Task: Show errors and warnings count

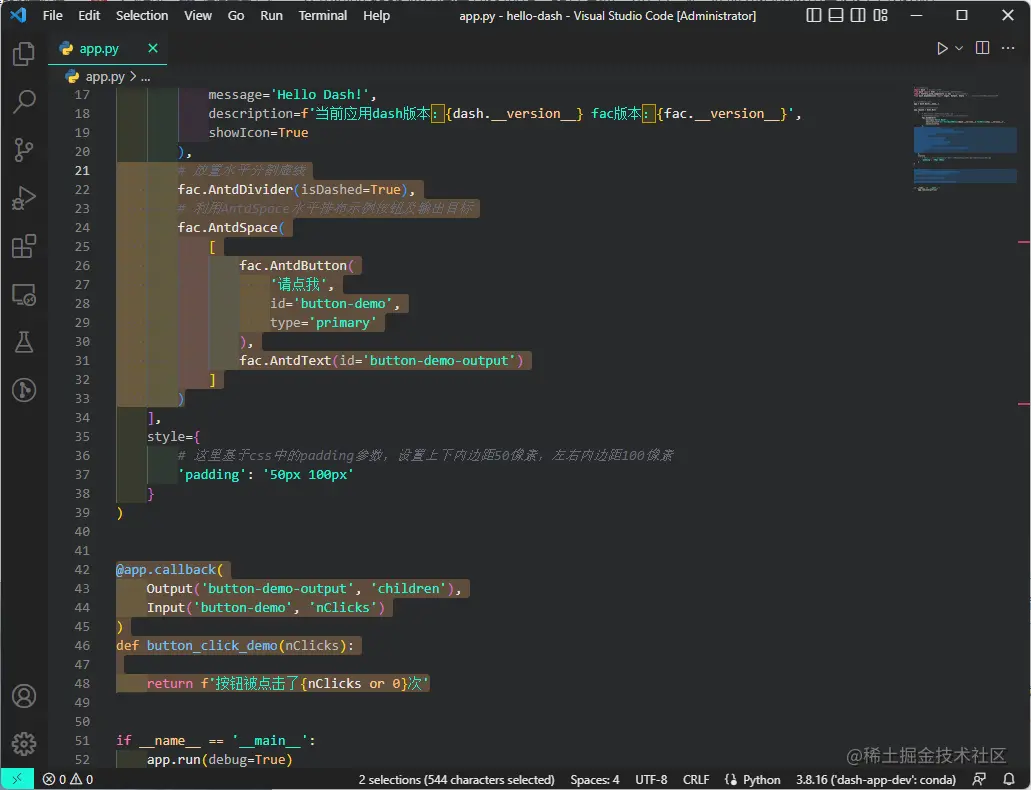Action: tap(68, 779)
